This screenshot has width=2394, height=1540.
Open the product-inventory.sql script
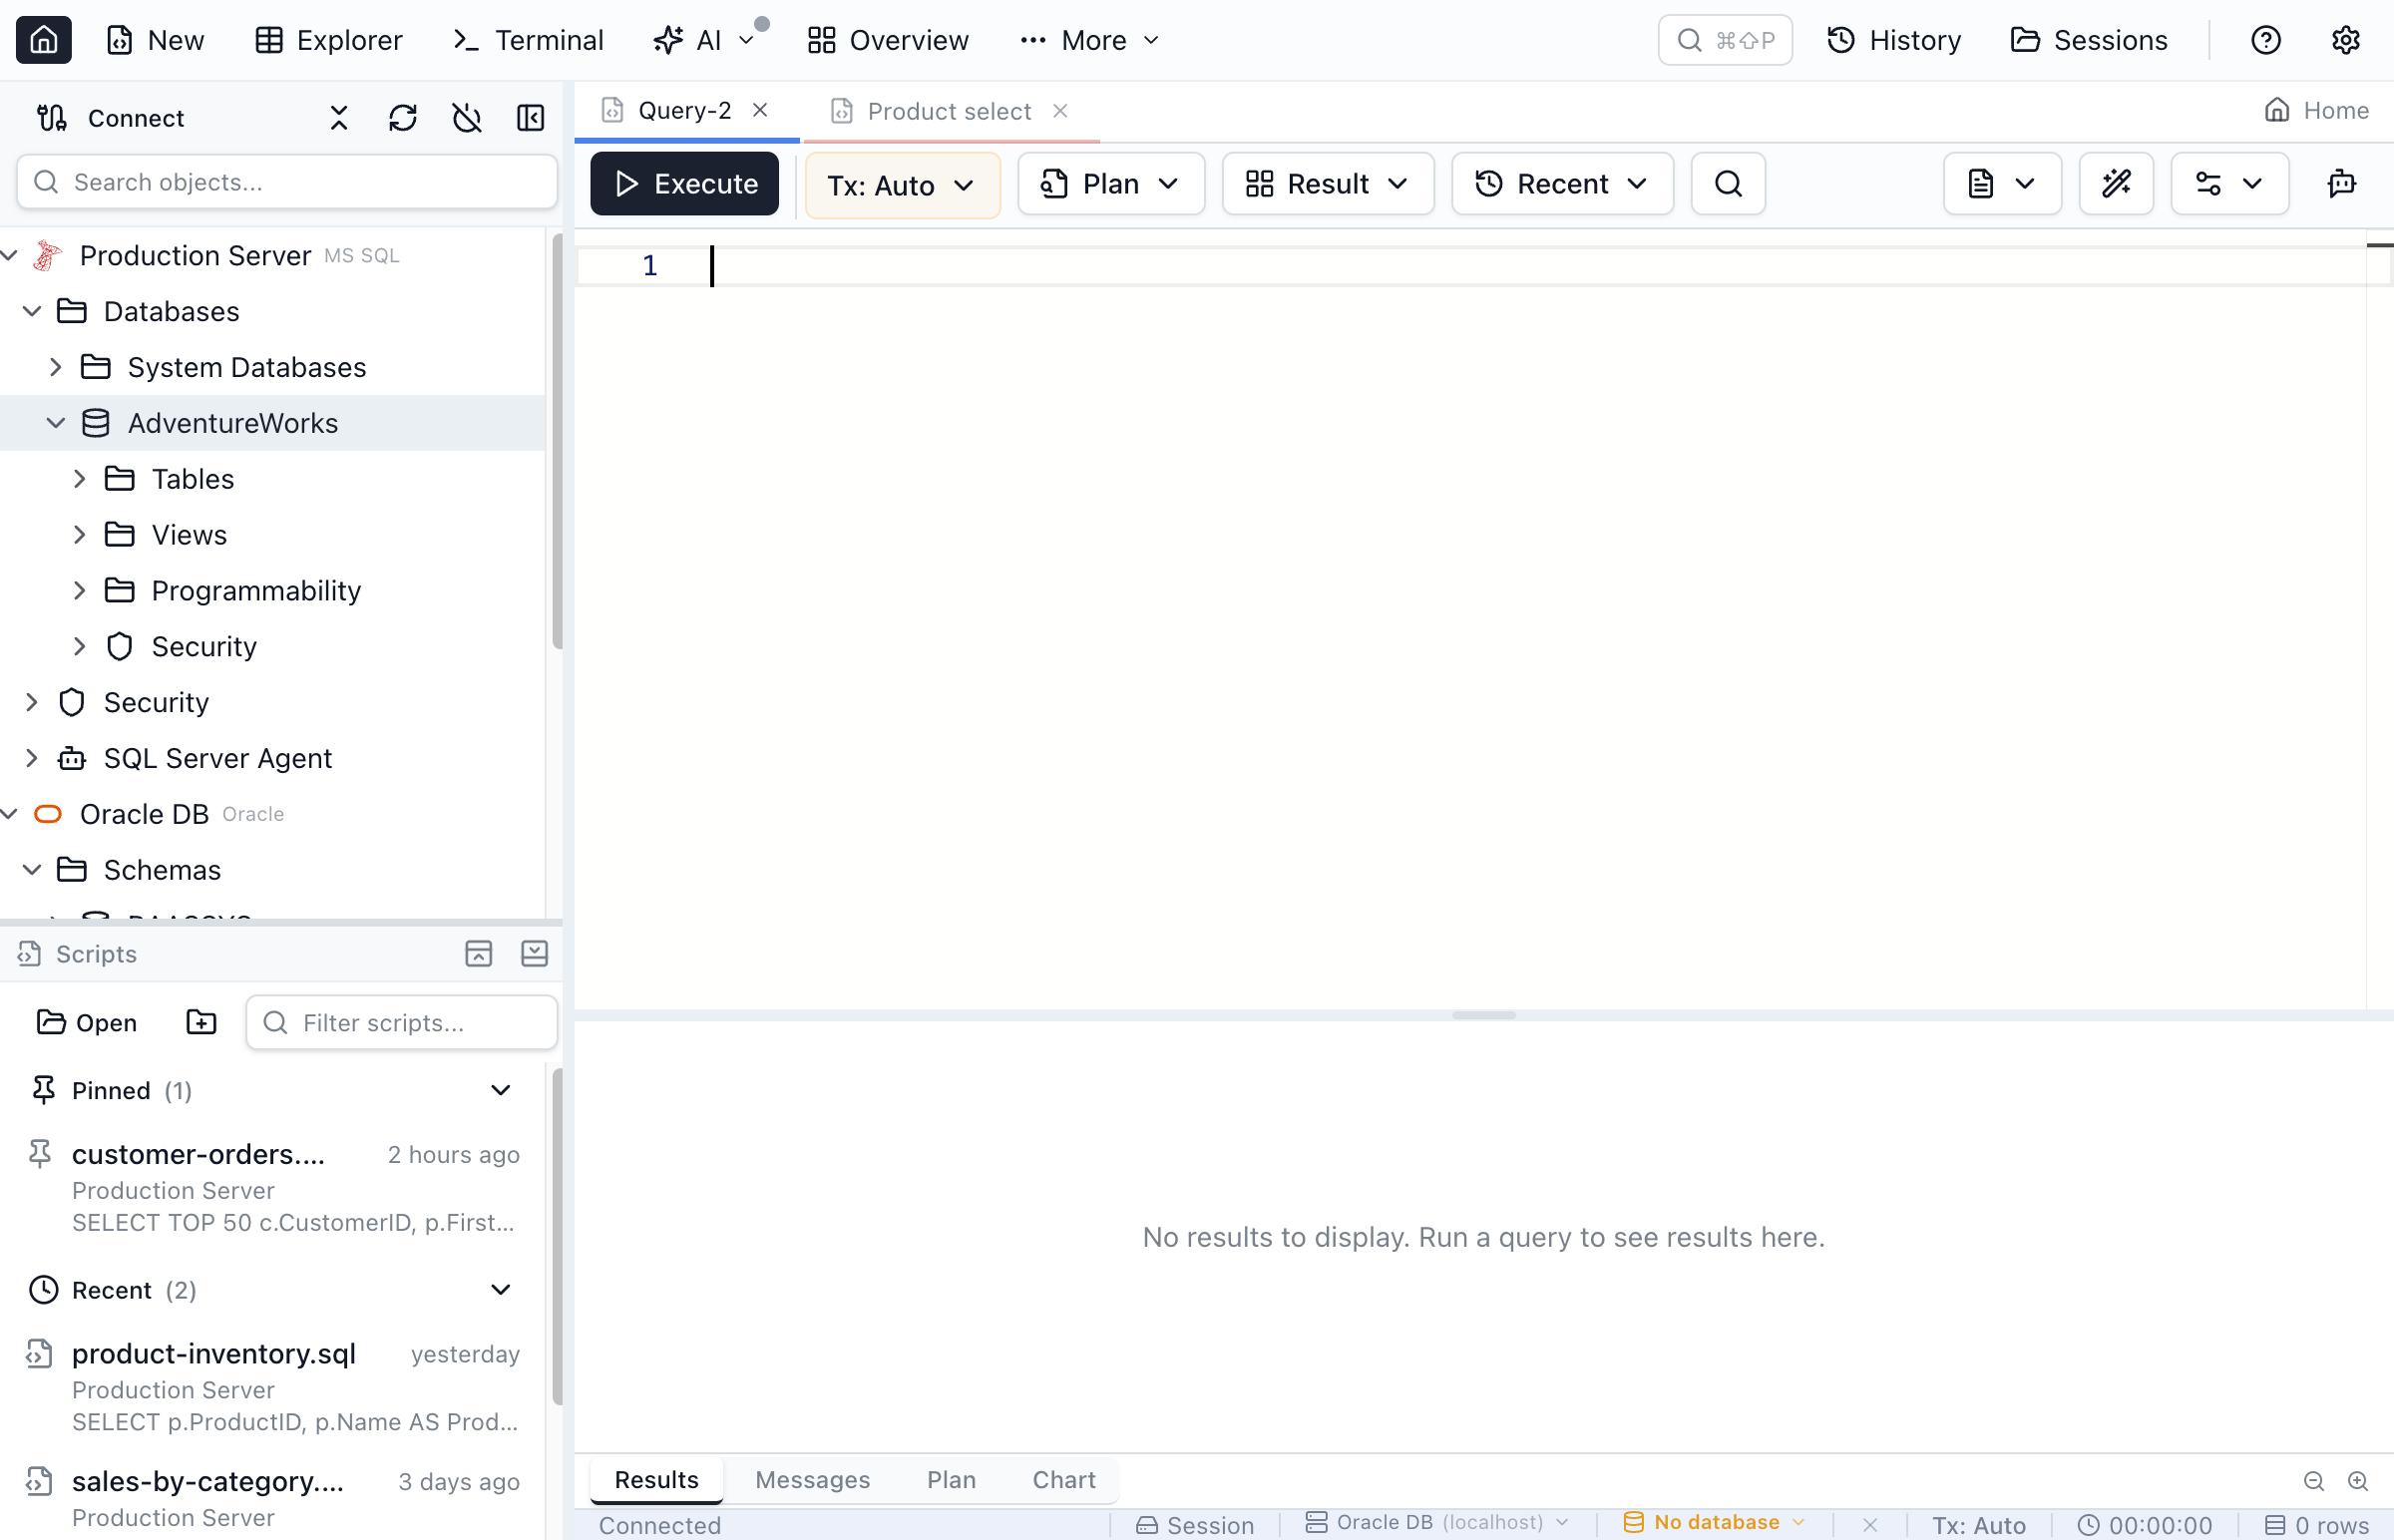click(x=273, y=1388)
